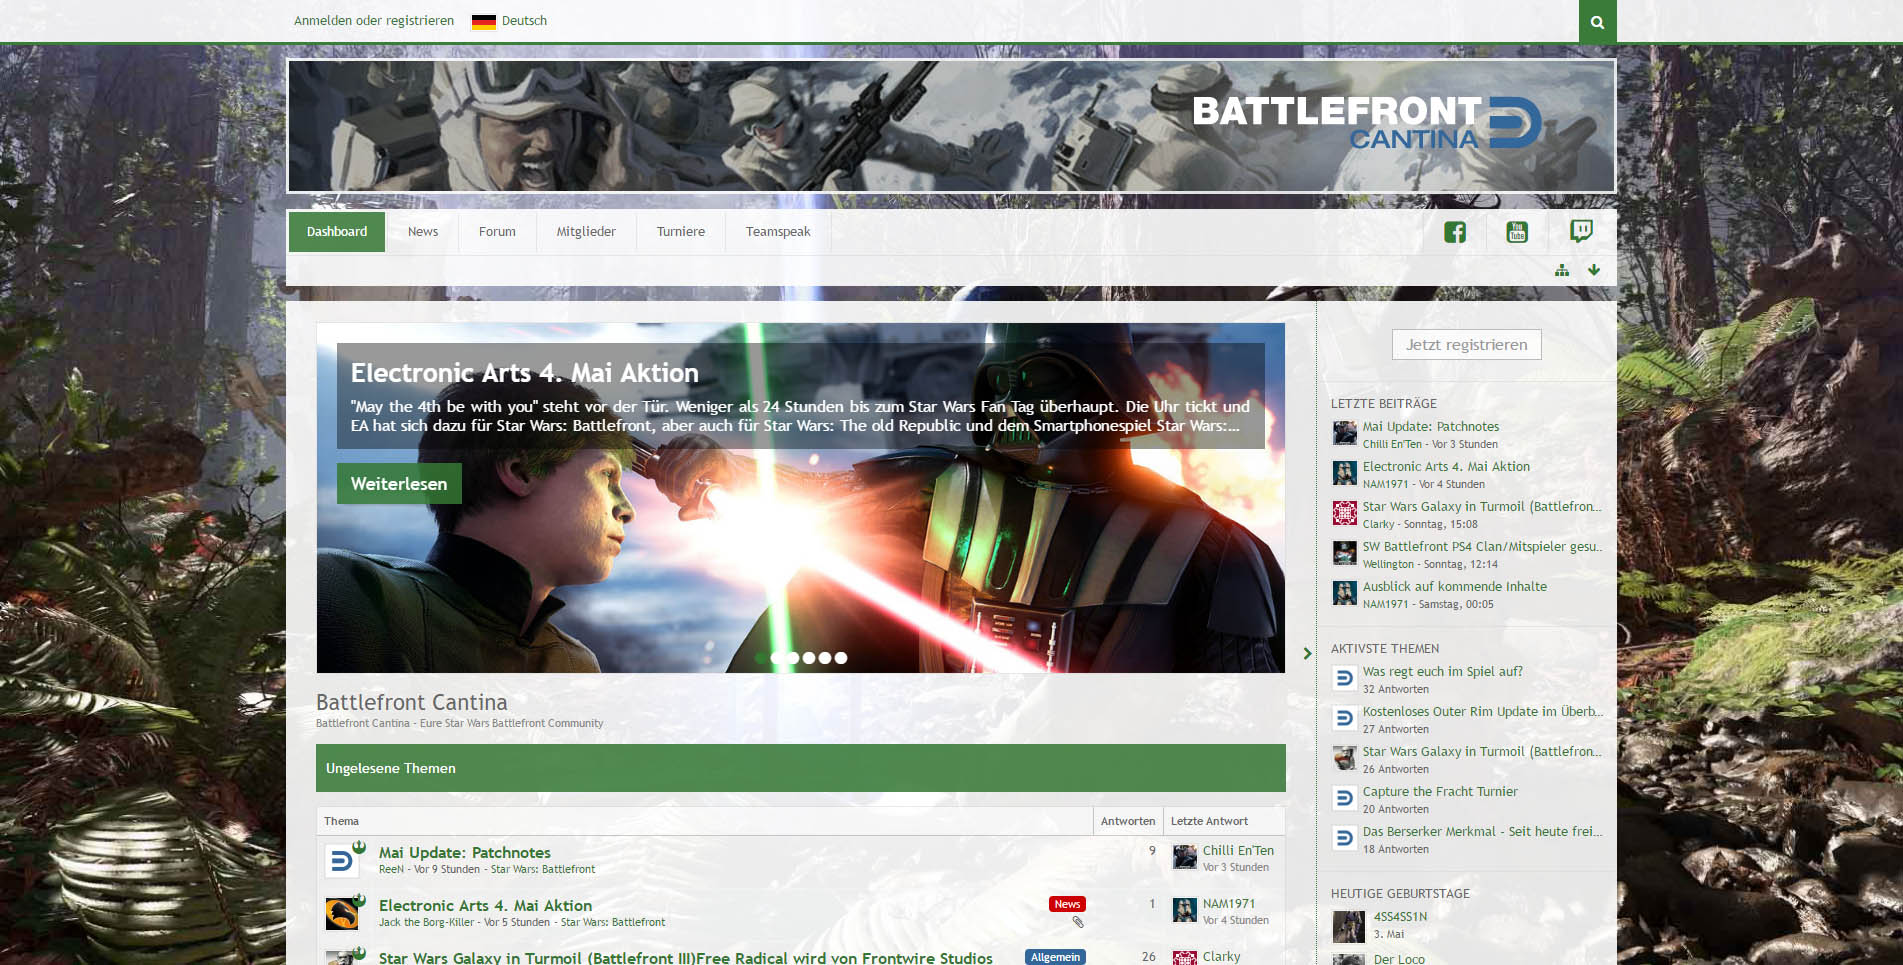Click the German flag icon

[484, 21]
